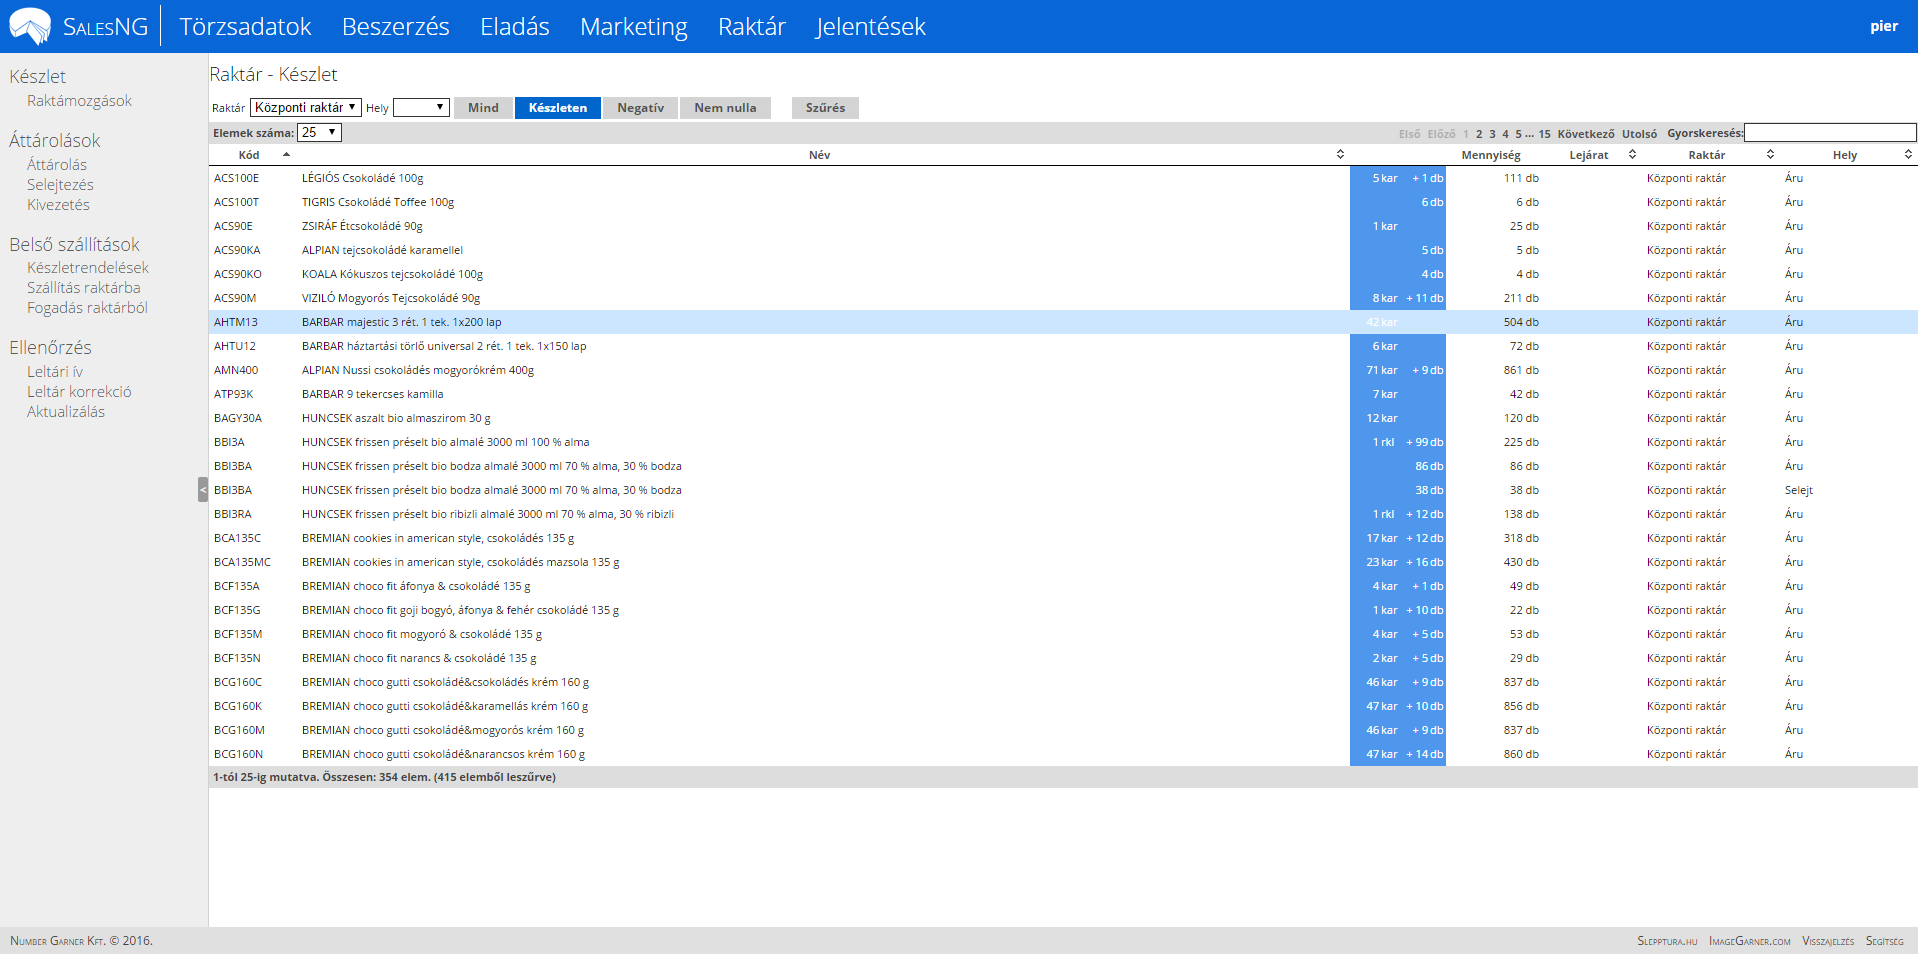Viewport: 1918px width, 954px height.
Task: Open the Segítség footer link
Action: pos(1884,941)
